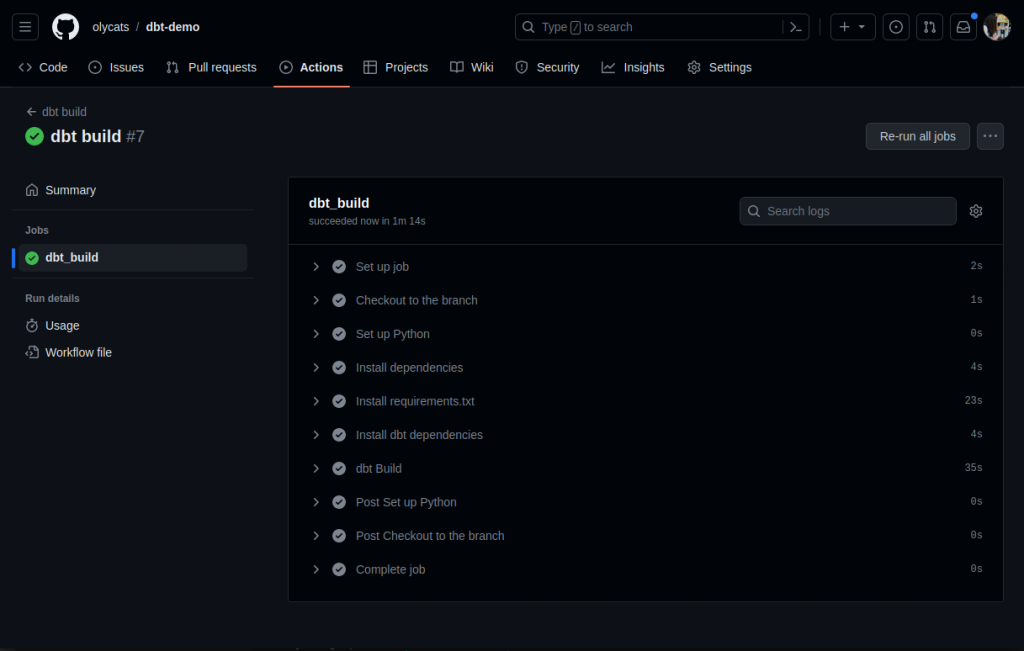Viewport: 1024px width, 651px height.
Task: Open the command palette icon
Action: (x=795, y=27)
